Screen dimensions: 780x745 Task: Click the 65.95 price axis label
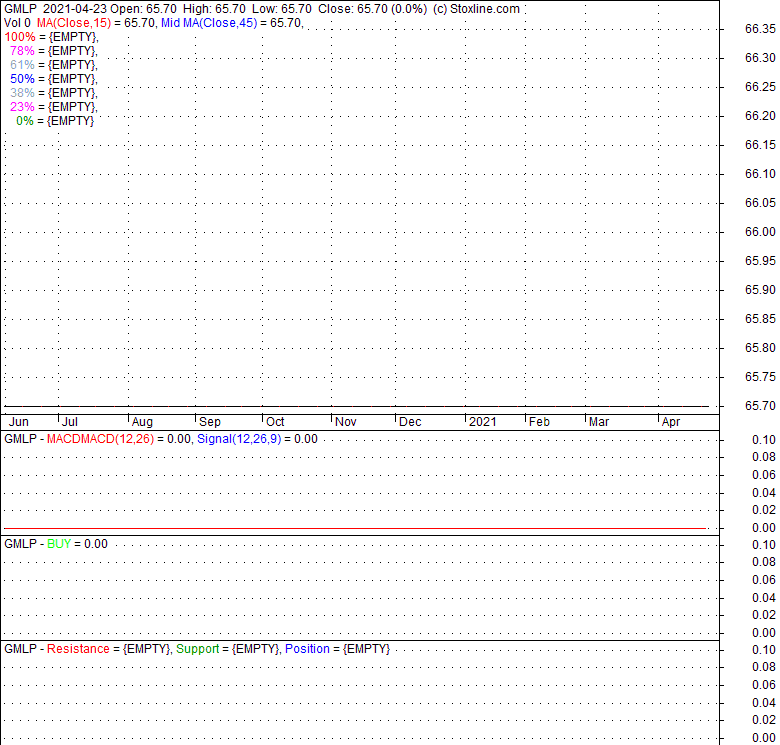coord(760,261)
